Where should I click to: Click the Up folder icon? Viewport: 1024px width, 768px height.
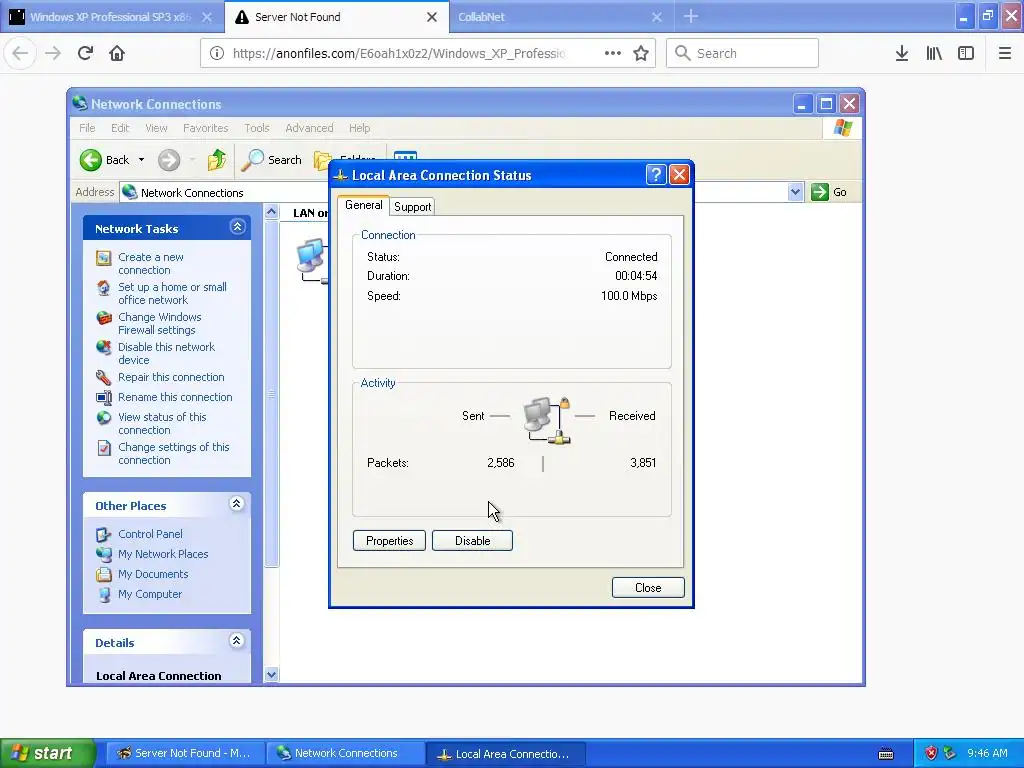216,160
